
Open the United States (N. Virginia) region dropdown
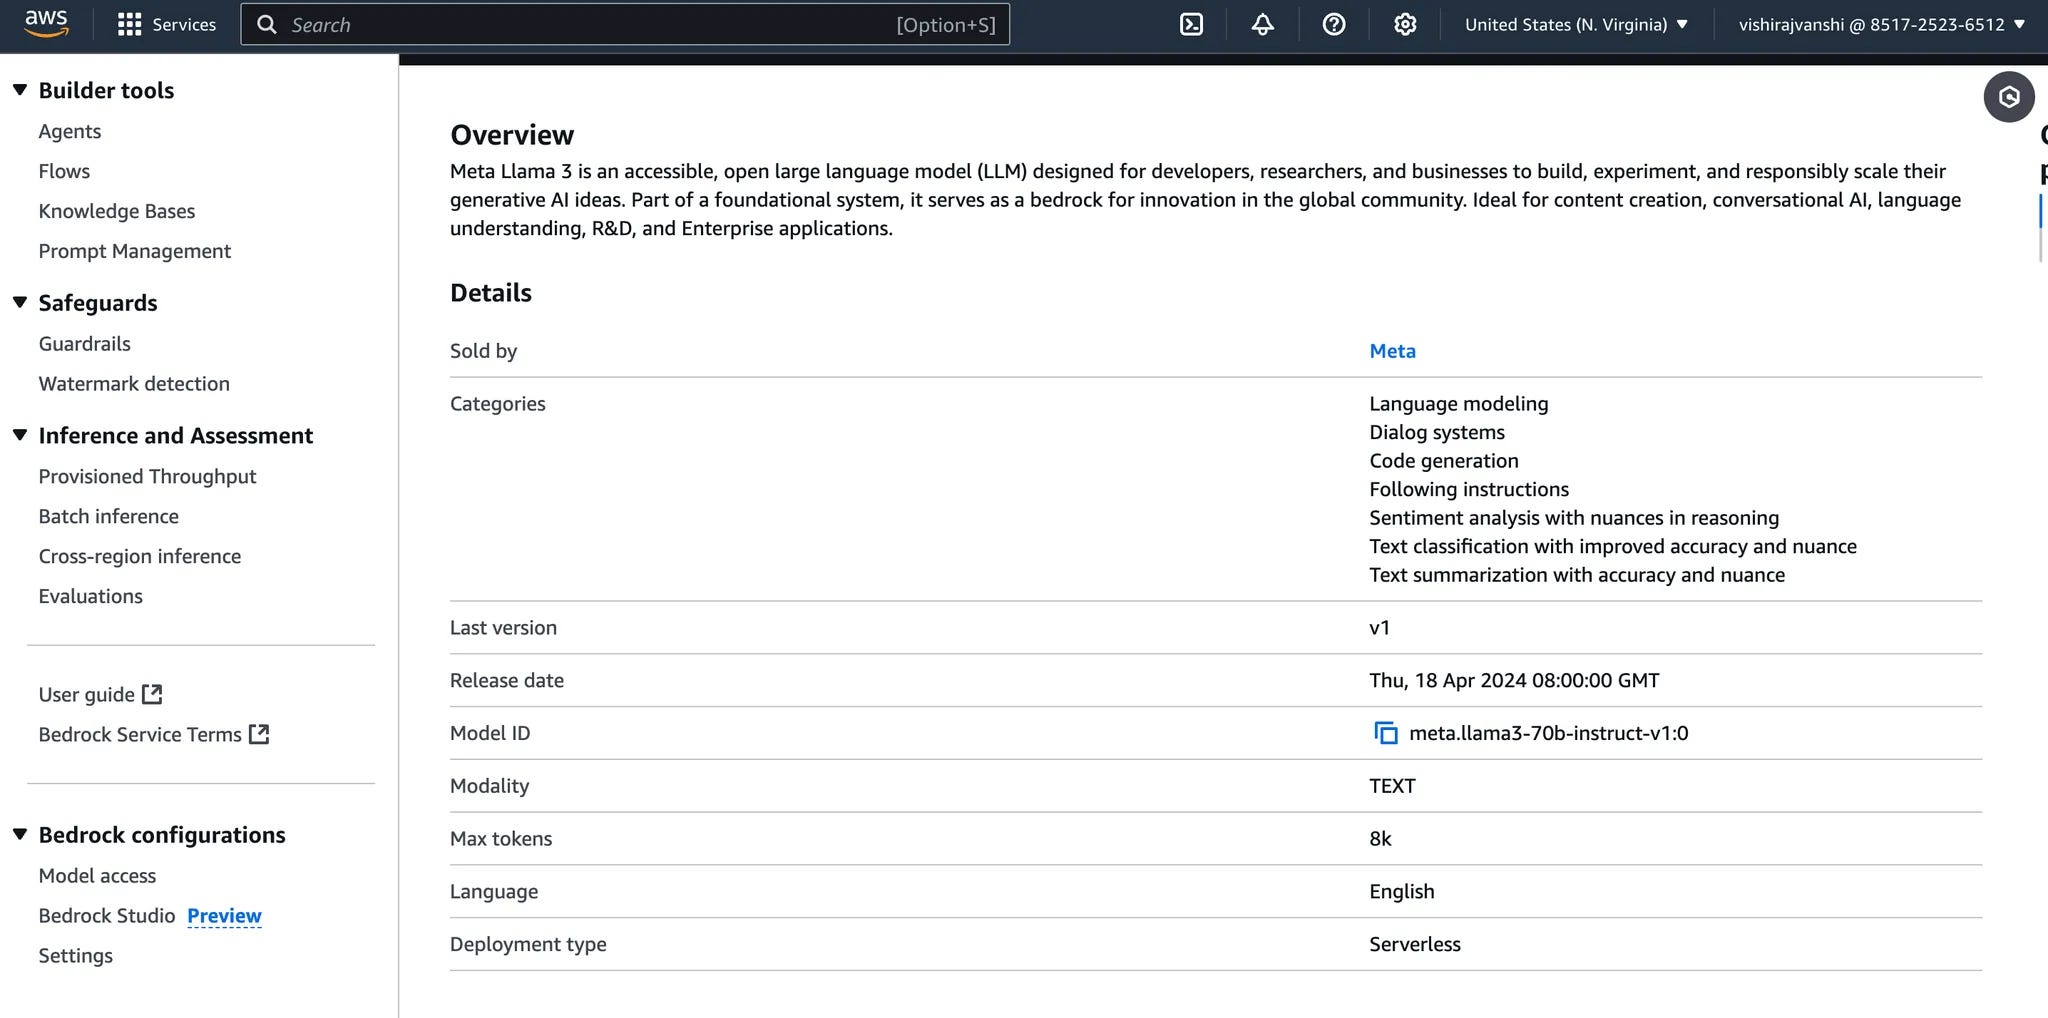pos(1576,25)
